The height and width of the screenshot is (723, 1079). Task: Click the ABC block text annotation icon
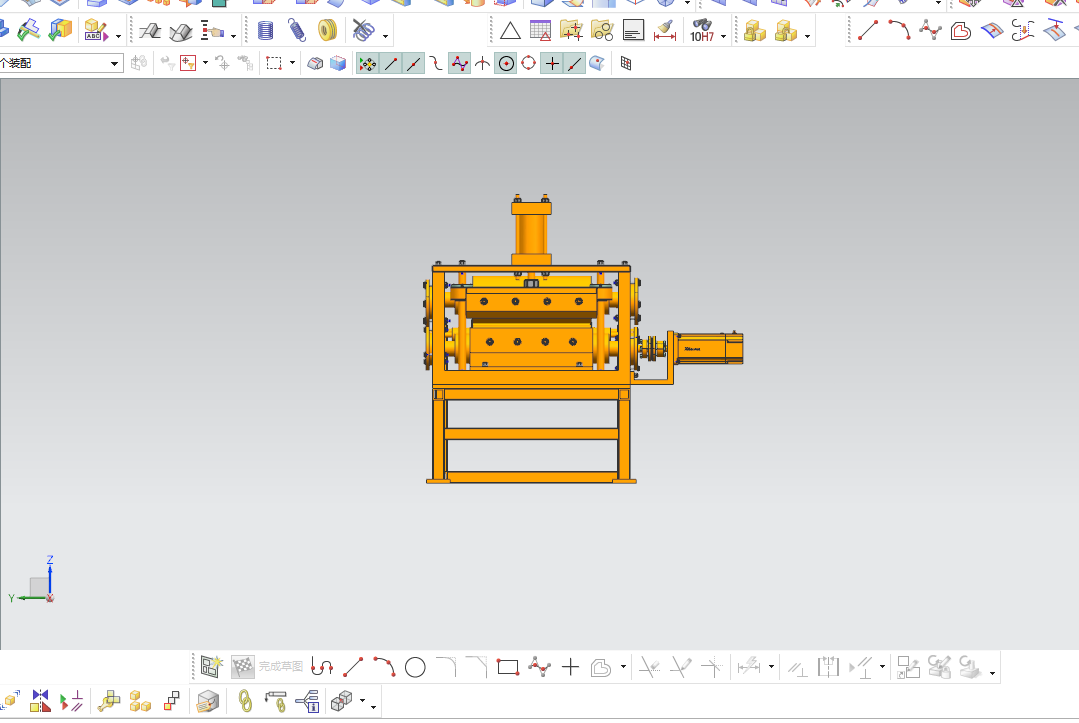96,31
